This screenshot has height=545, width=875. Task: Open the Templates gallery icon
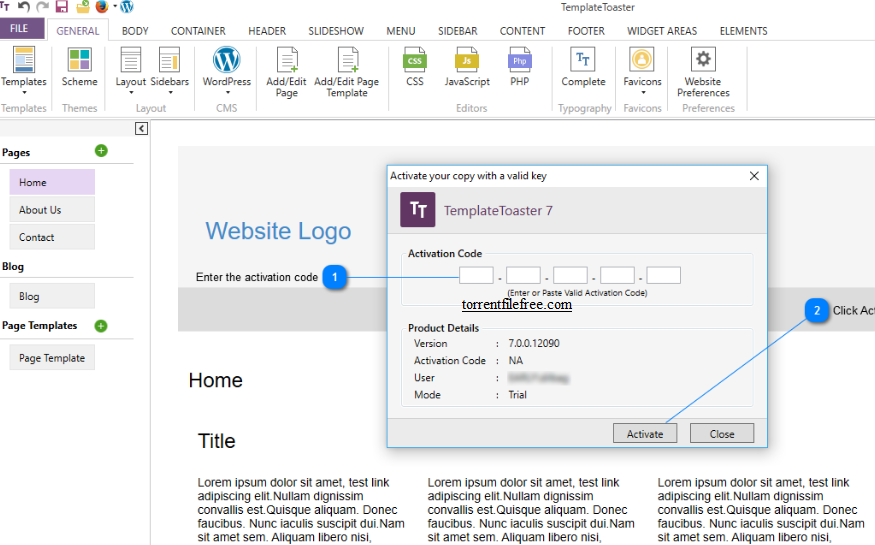(24, 60)
